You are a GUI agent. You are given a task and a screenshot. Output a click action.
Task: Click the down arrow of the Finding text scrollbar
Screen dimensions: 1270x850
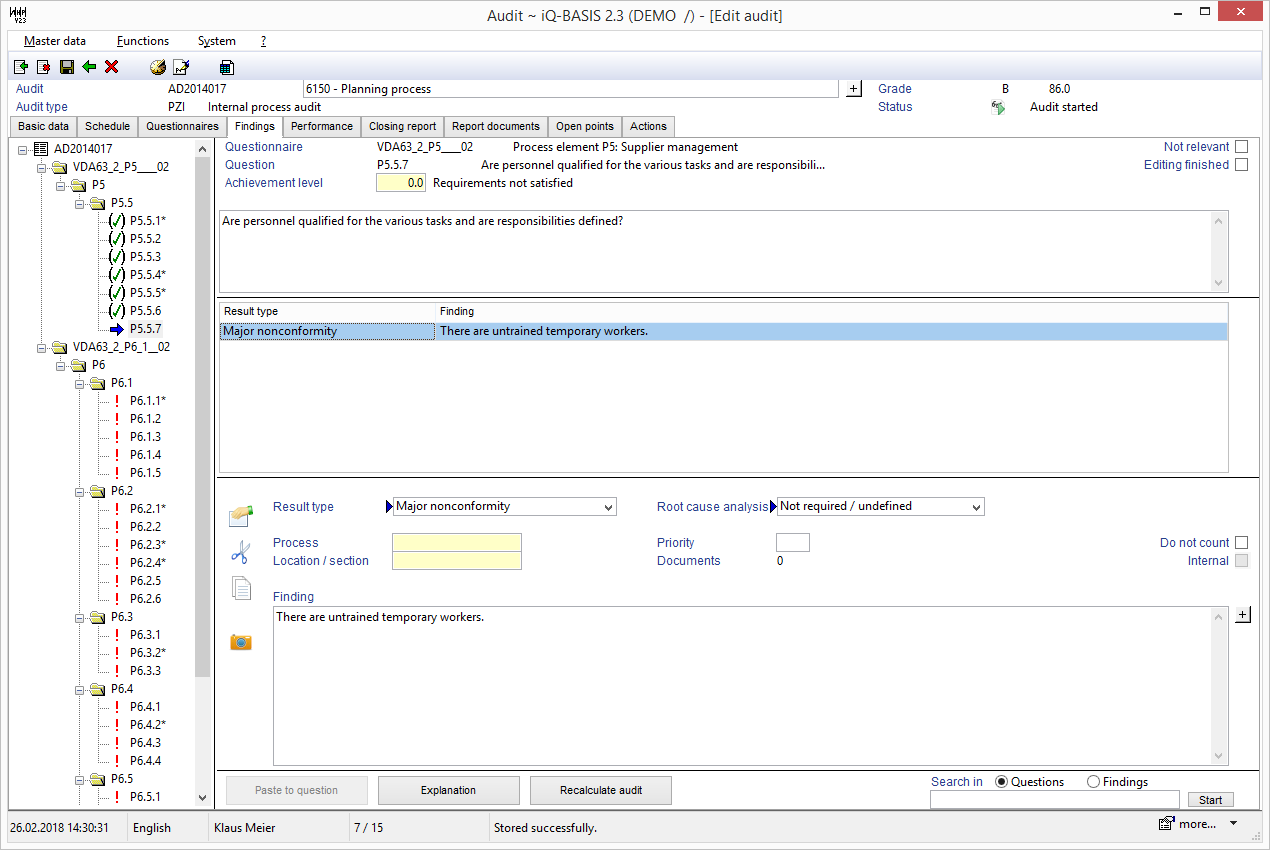click(1218, 756)
